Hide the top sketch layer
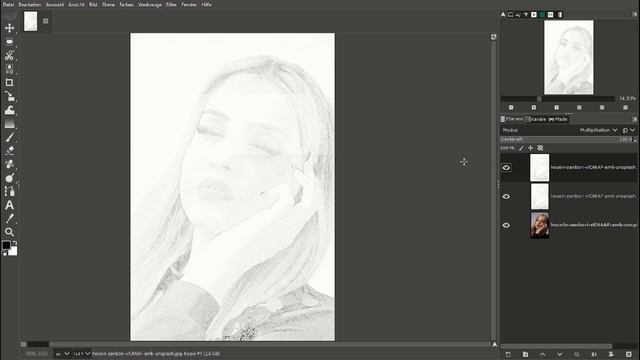This screenshot has width=640, height=360. [506, 168]
